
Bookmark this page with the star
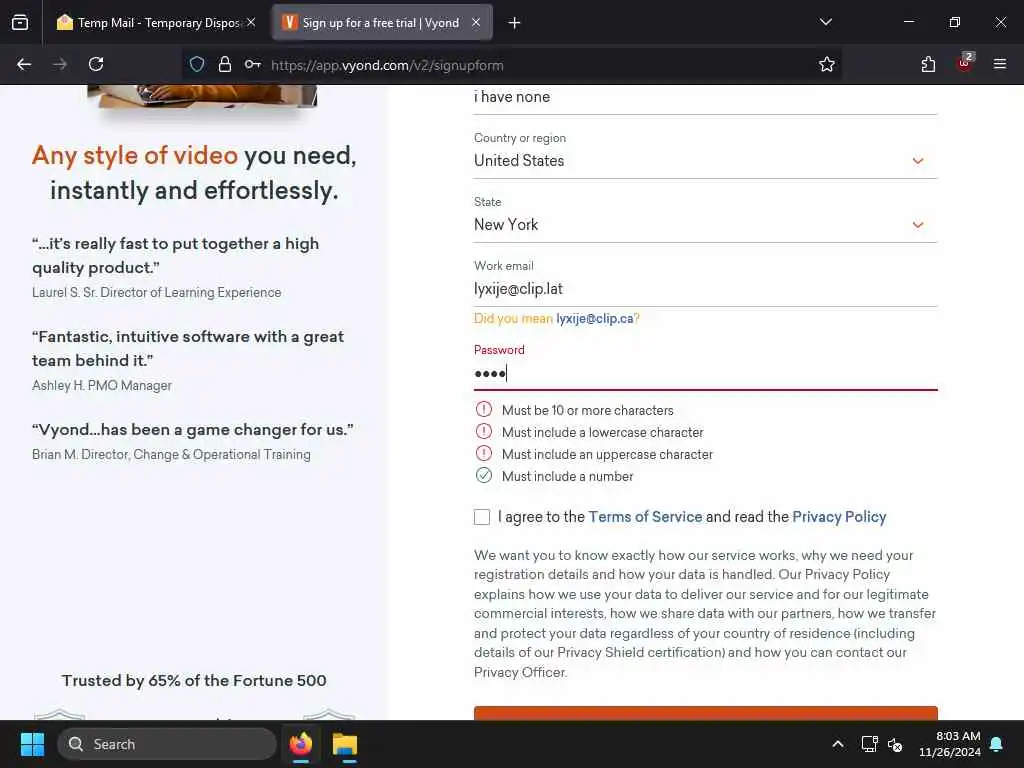[x=827, y=64]
